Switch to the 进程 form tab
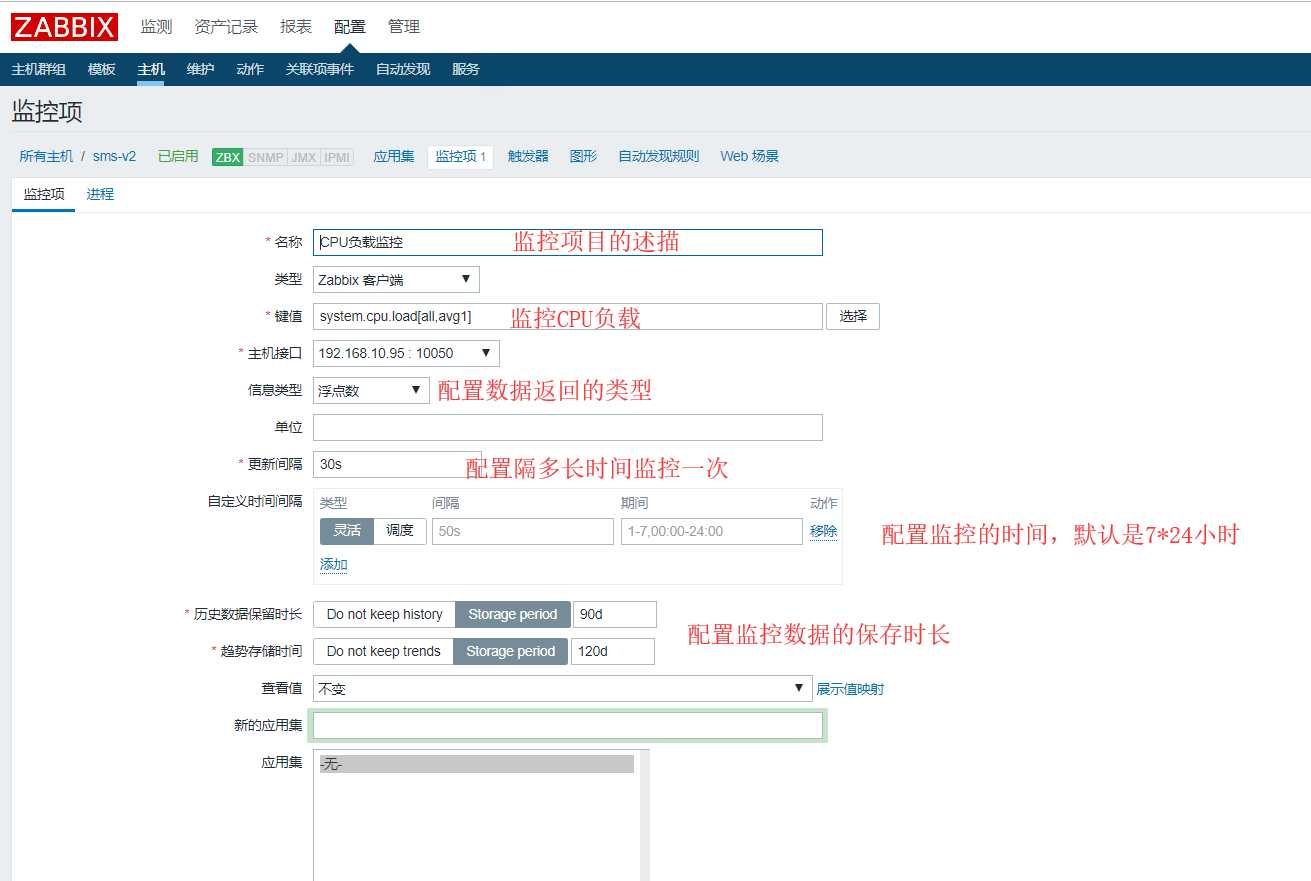 [100, 194]
